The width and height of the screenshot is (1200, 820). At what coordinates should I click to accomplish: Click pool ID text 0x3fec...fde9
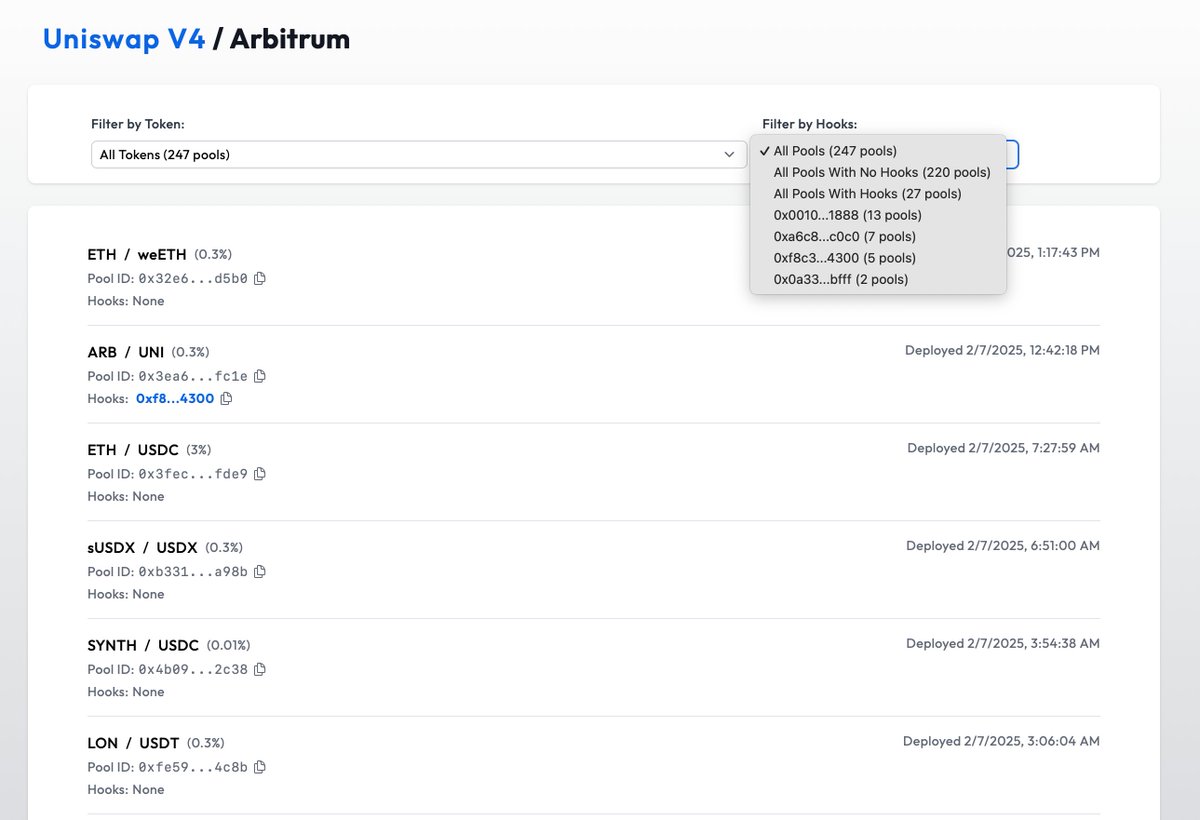coord(193,474)
